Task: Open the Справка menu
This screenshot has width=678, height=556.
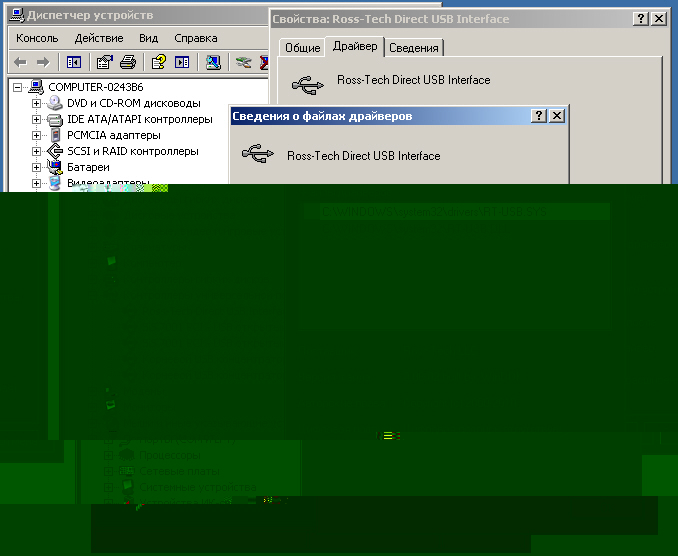Action: click(196, 38)
